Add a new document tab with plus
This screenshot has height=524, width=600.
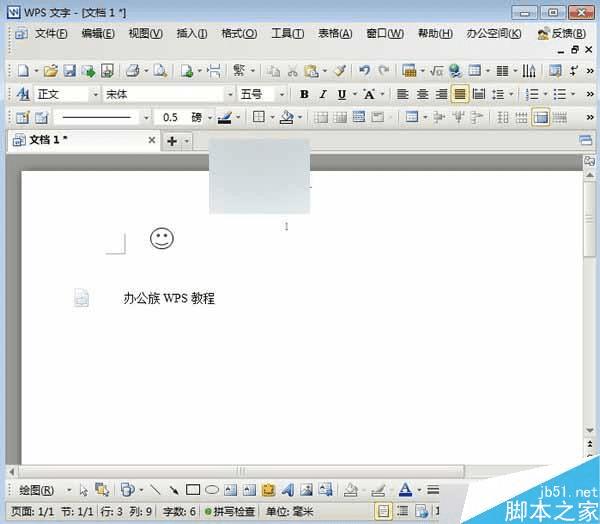(x=172, y=141)
